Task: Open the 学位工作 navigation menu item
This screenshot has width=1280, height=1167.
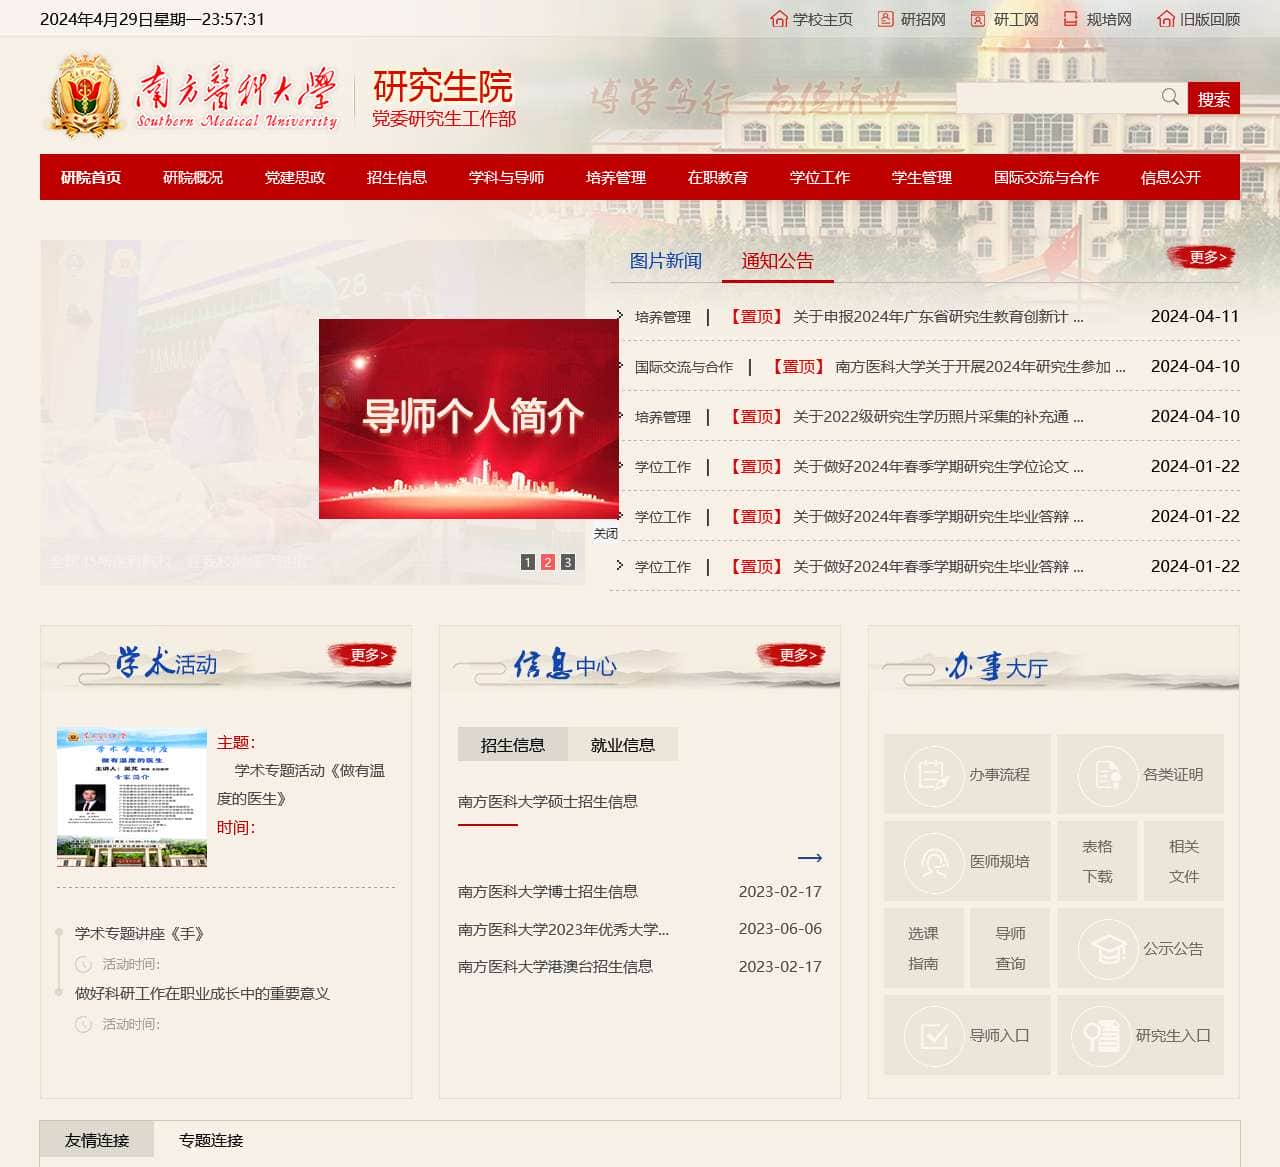Action: [820, 177]
